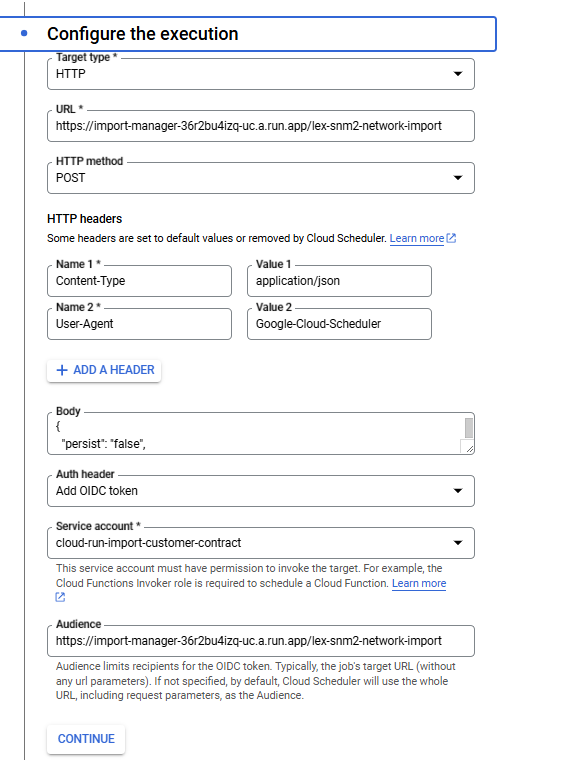Open the Learn more link about service account

419,583
